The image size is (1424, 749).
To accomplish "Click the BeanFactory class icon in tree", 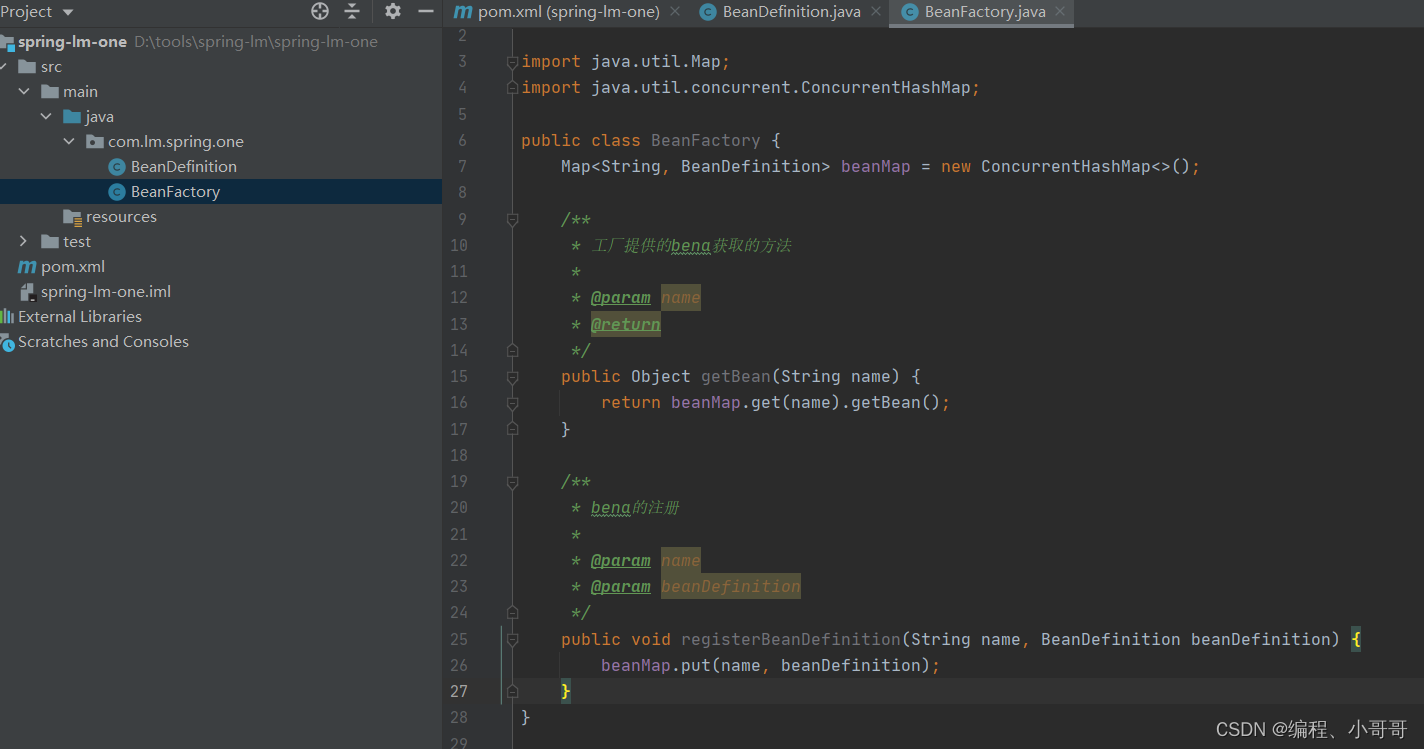I will coord(117,191).
